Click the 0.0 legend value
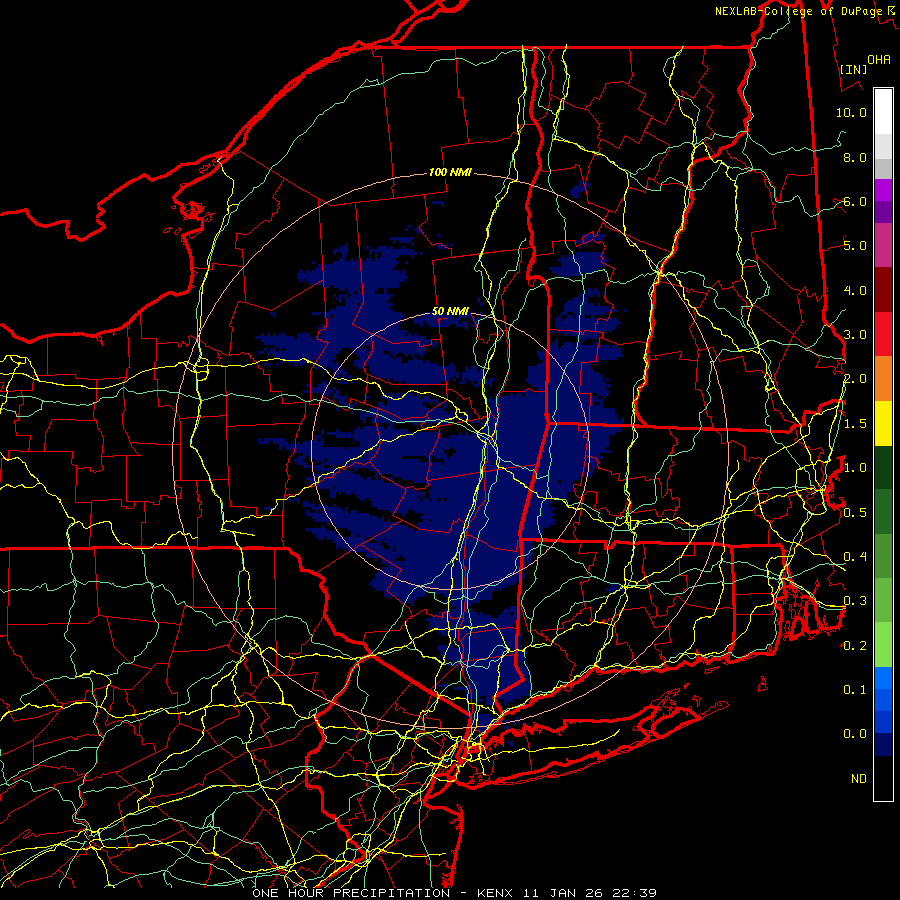The width and height of the screenshot is (900, 900). pos(855,734)
